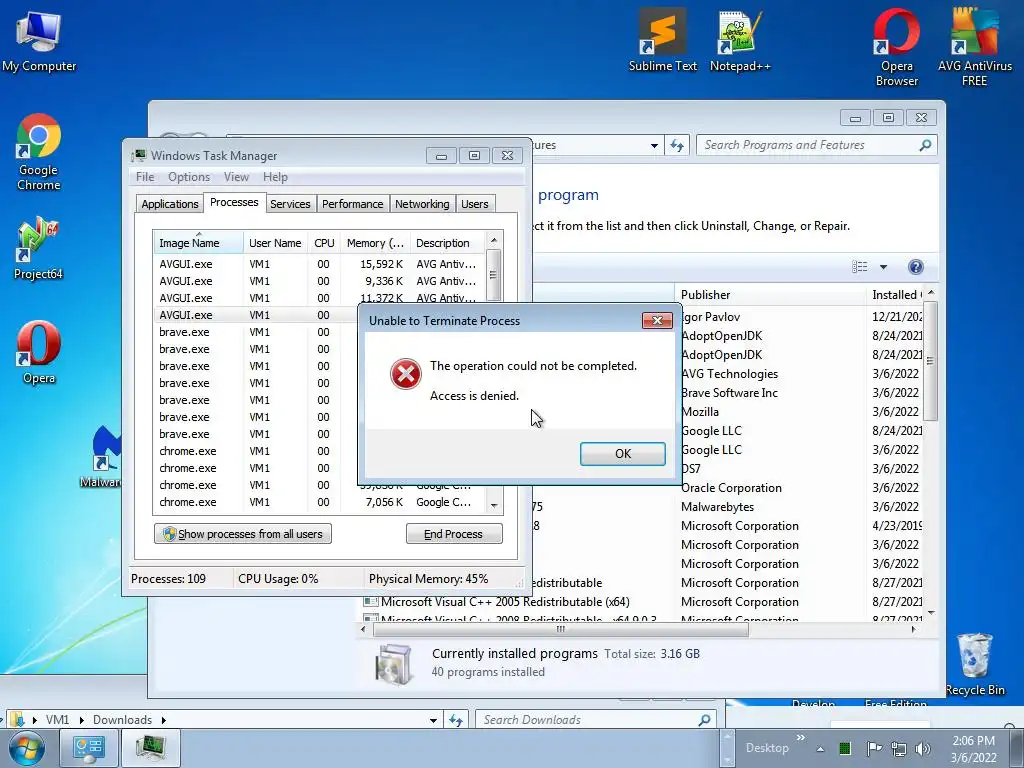
Task: Open Task Manager View menu
Action: (x=236, y=177)
